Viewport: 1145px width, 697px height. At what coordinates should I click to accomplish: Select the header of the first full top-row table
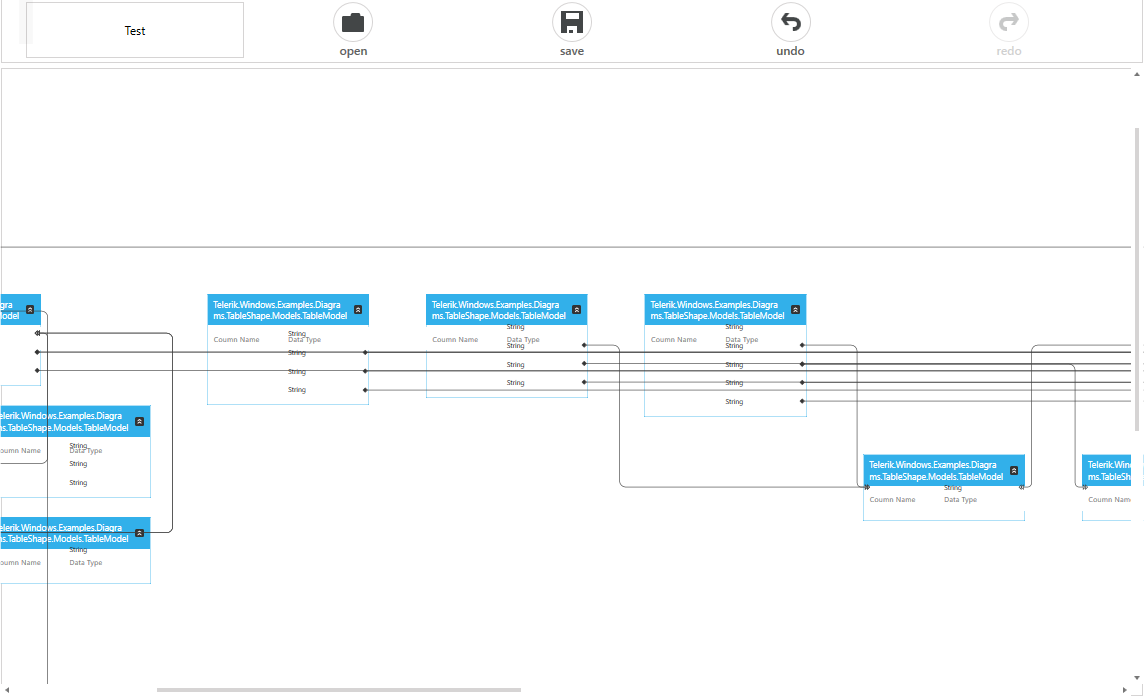coord(288,310)
